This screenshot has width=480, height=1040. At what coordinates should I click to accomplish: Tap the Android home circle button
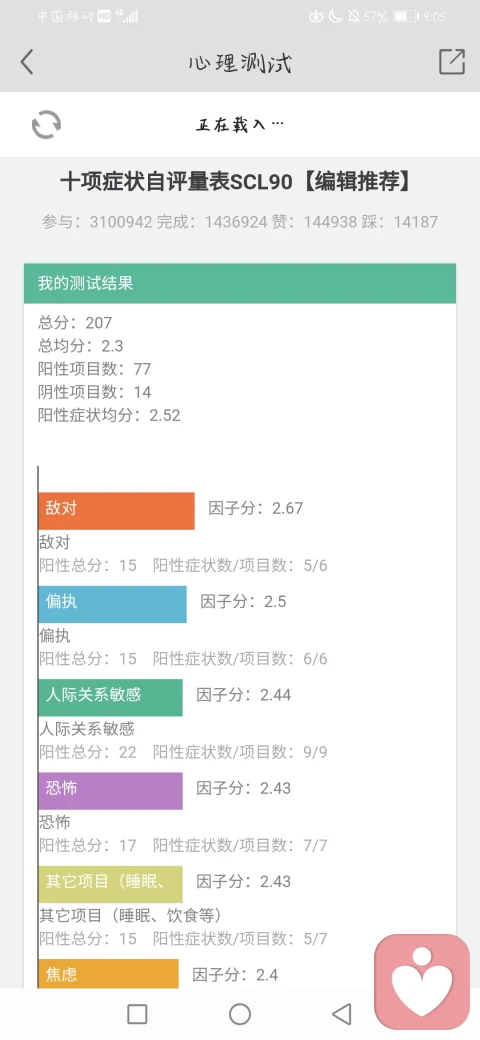pyautogui.click(x=240, y=1013)
